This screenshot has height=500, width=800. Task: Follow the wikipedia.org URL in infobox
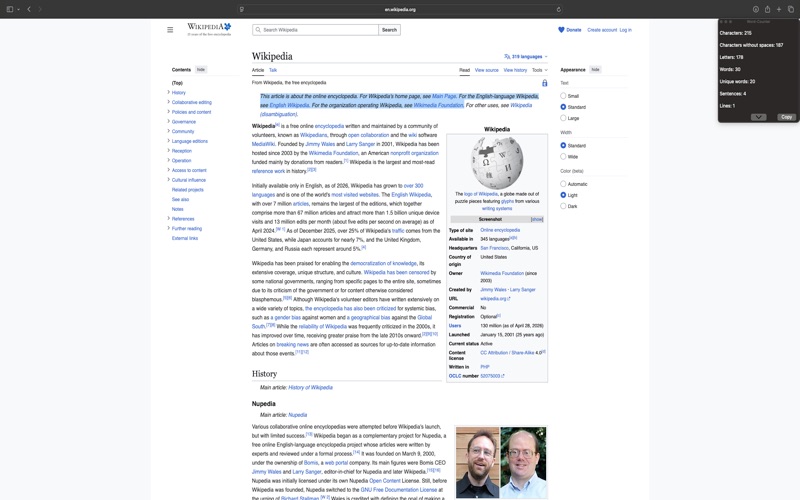pos(495,298)
